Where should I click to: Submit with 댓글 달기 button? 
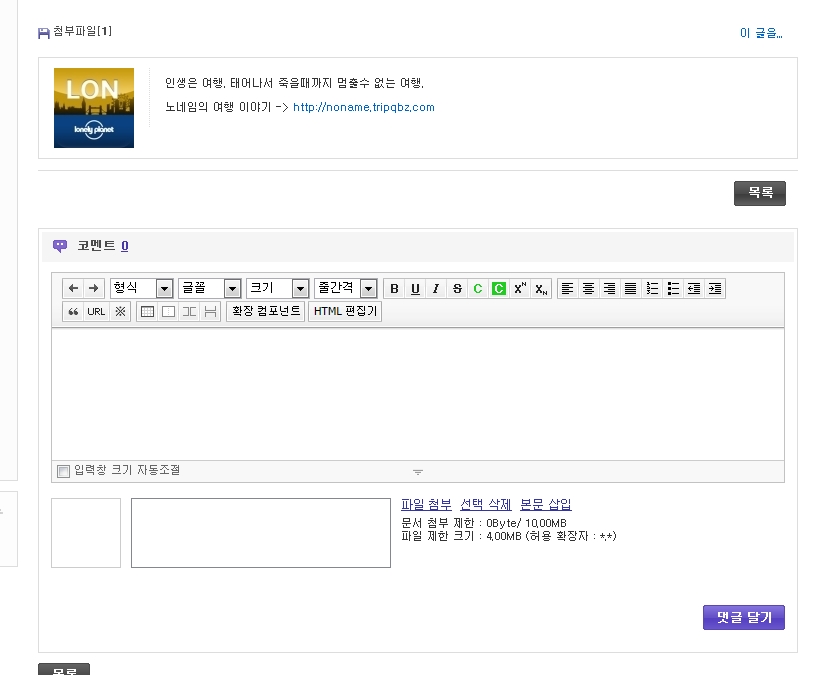click(x=744, y=617)
